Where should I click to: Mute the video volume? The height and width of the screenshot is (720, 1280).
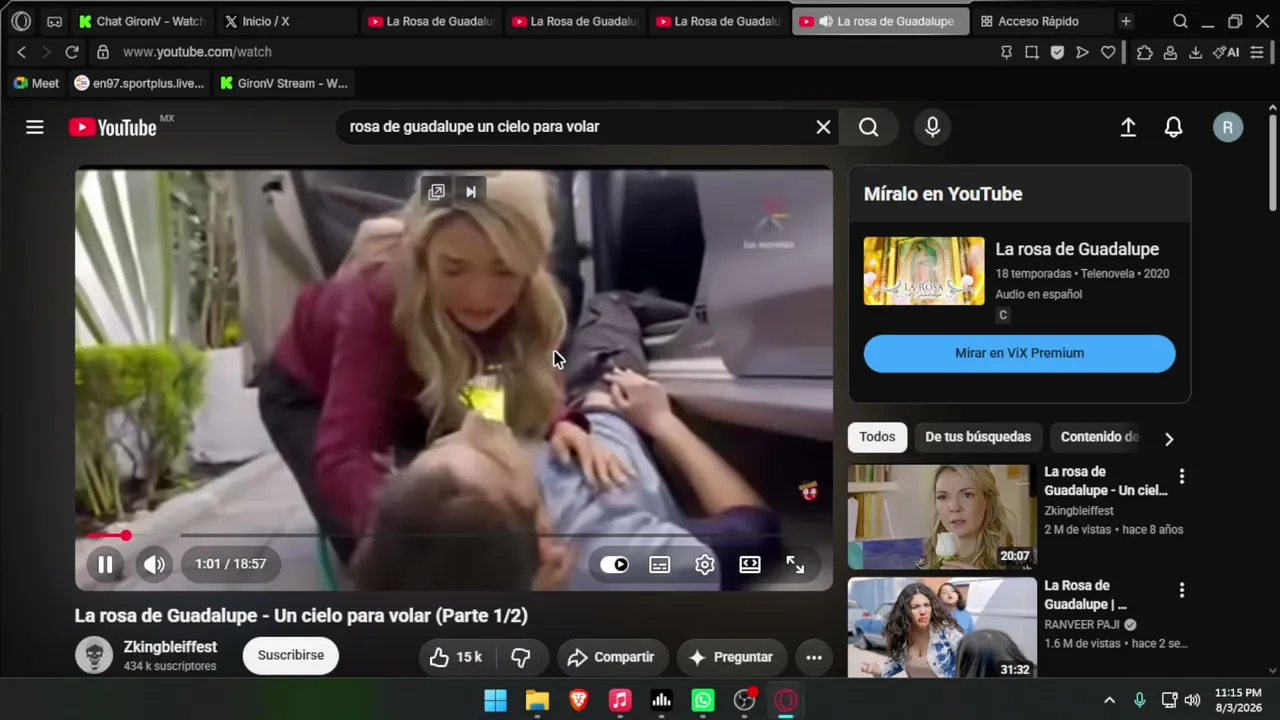(x=154, y=564)
